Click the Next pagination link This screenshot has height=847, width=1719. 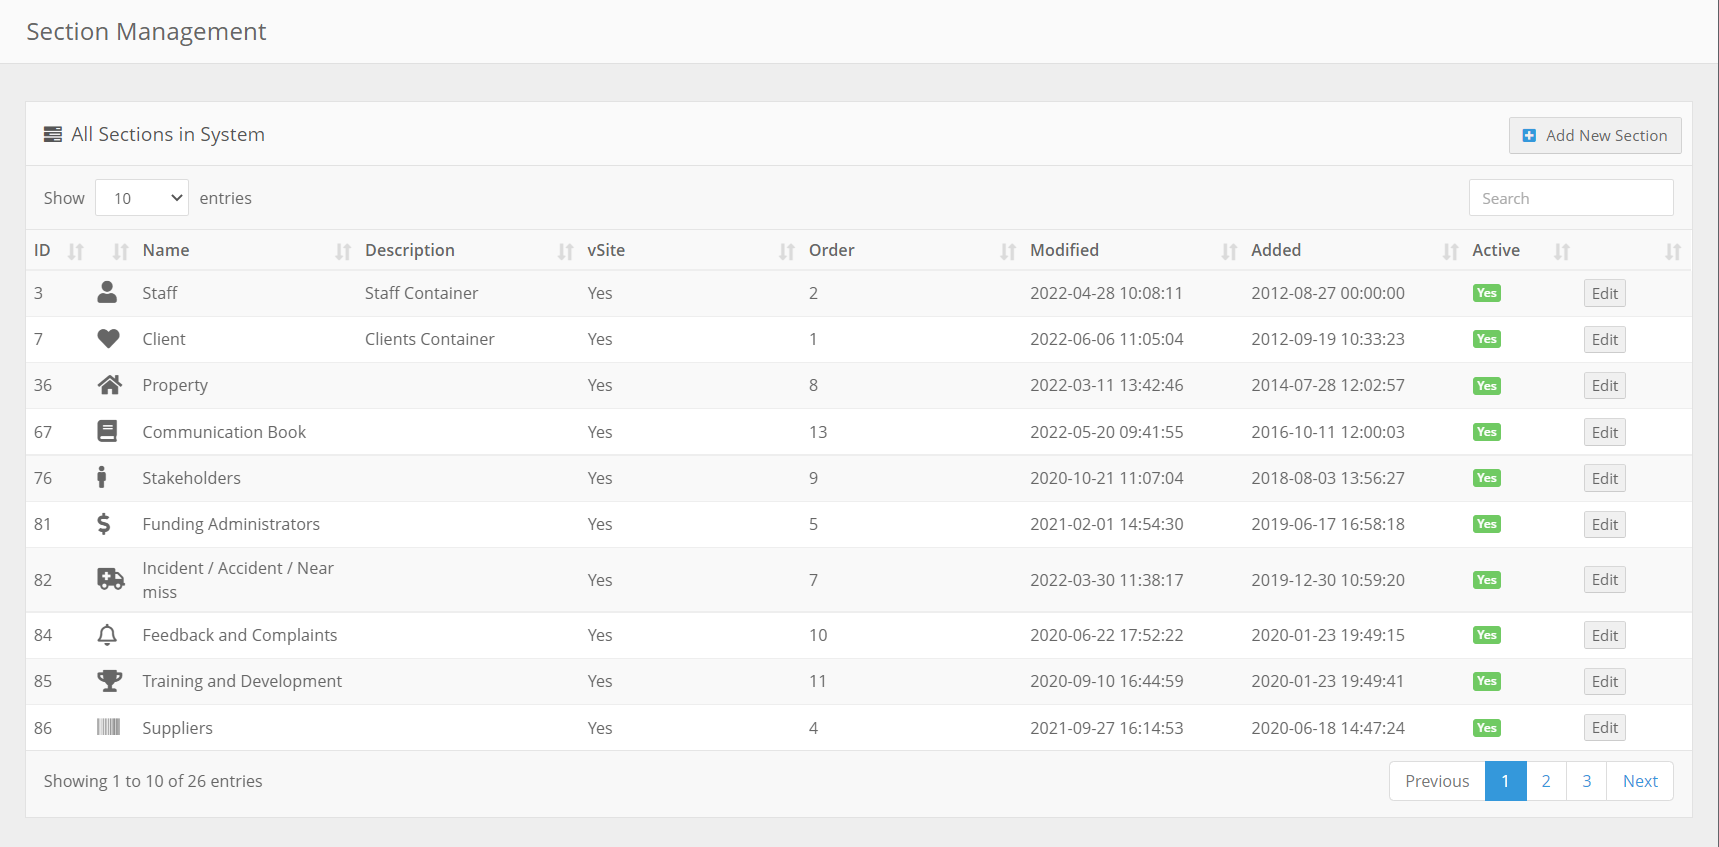pos(1640,781)
